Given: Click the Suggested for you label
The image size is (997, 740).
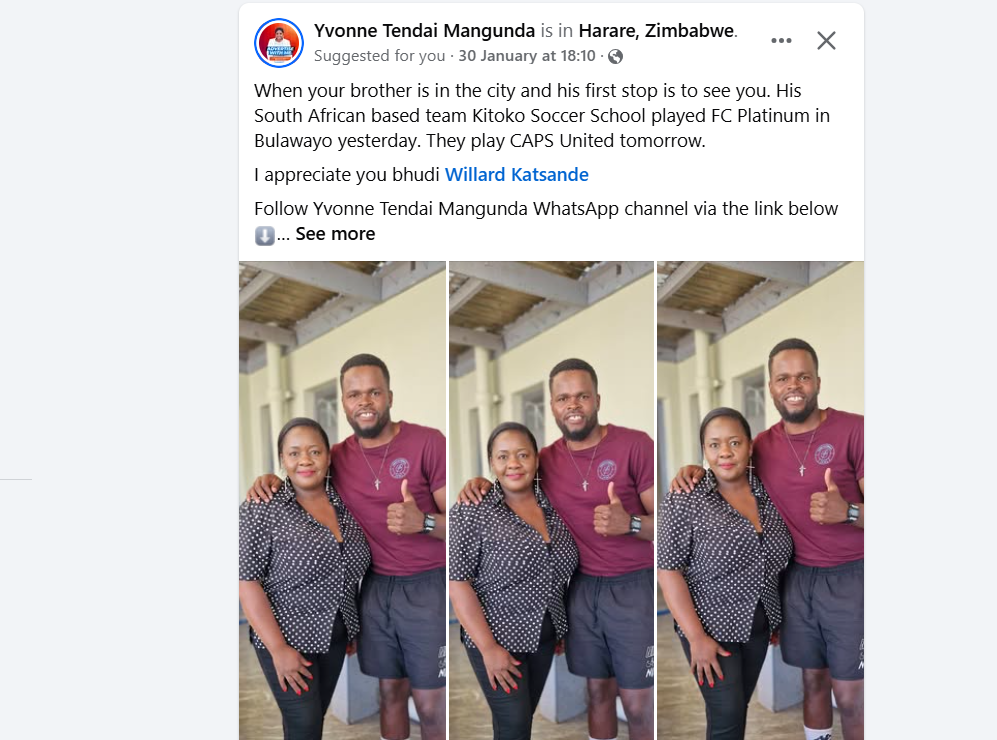Looking at the screenshot, I should [380, 56].
